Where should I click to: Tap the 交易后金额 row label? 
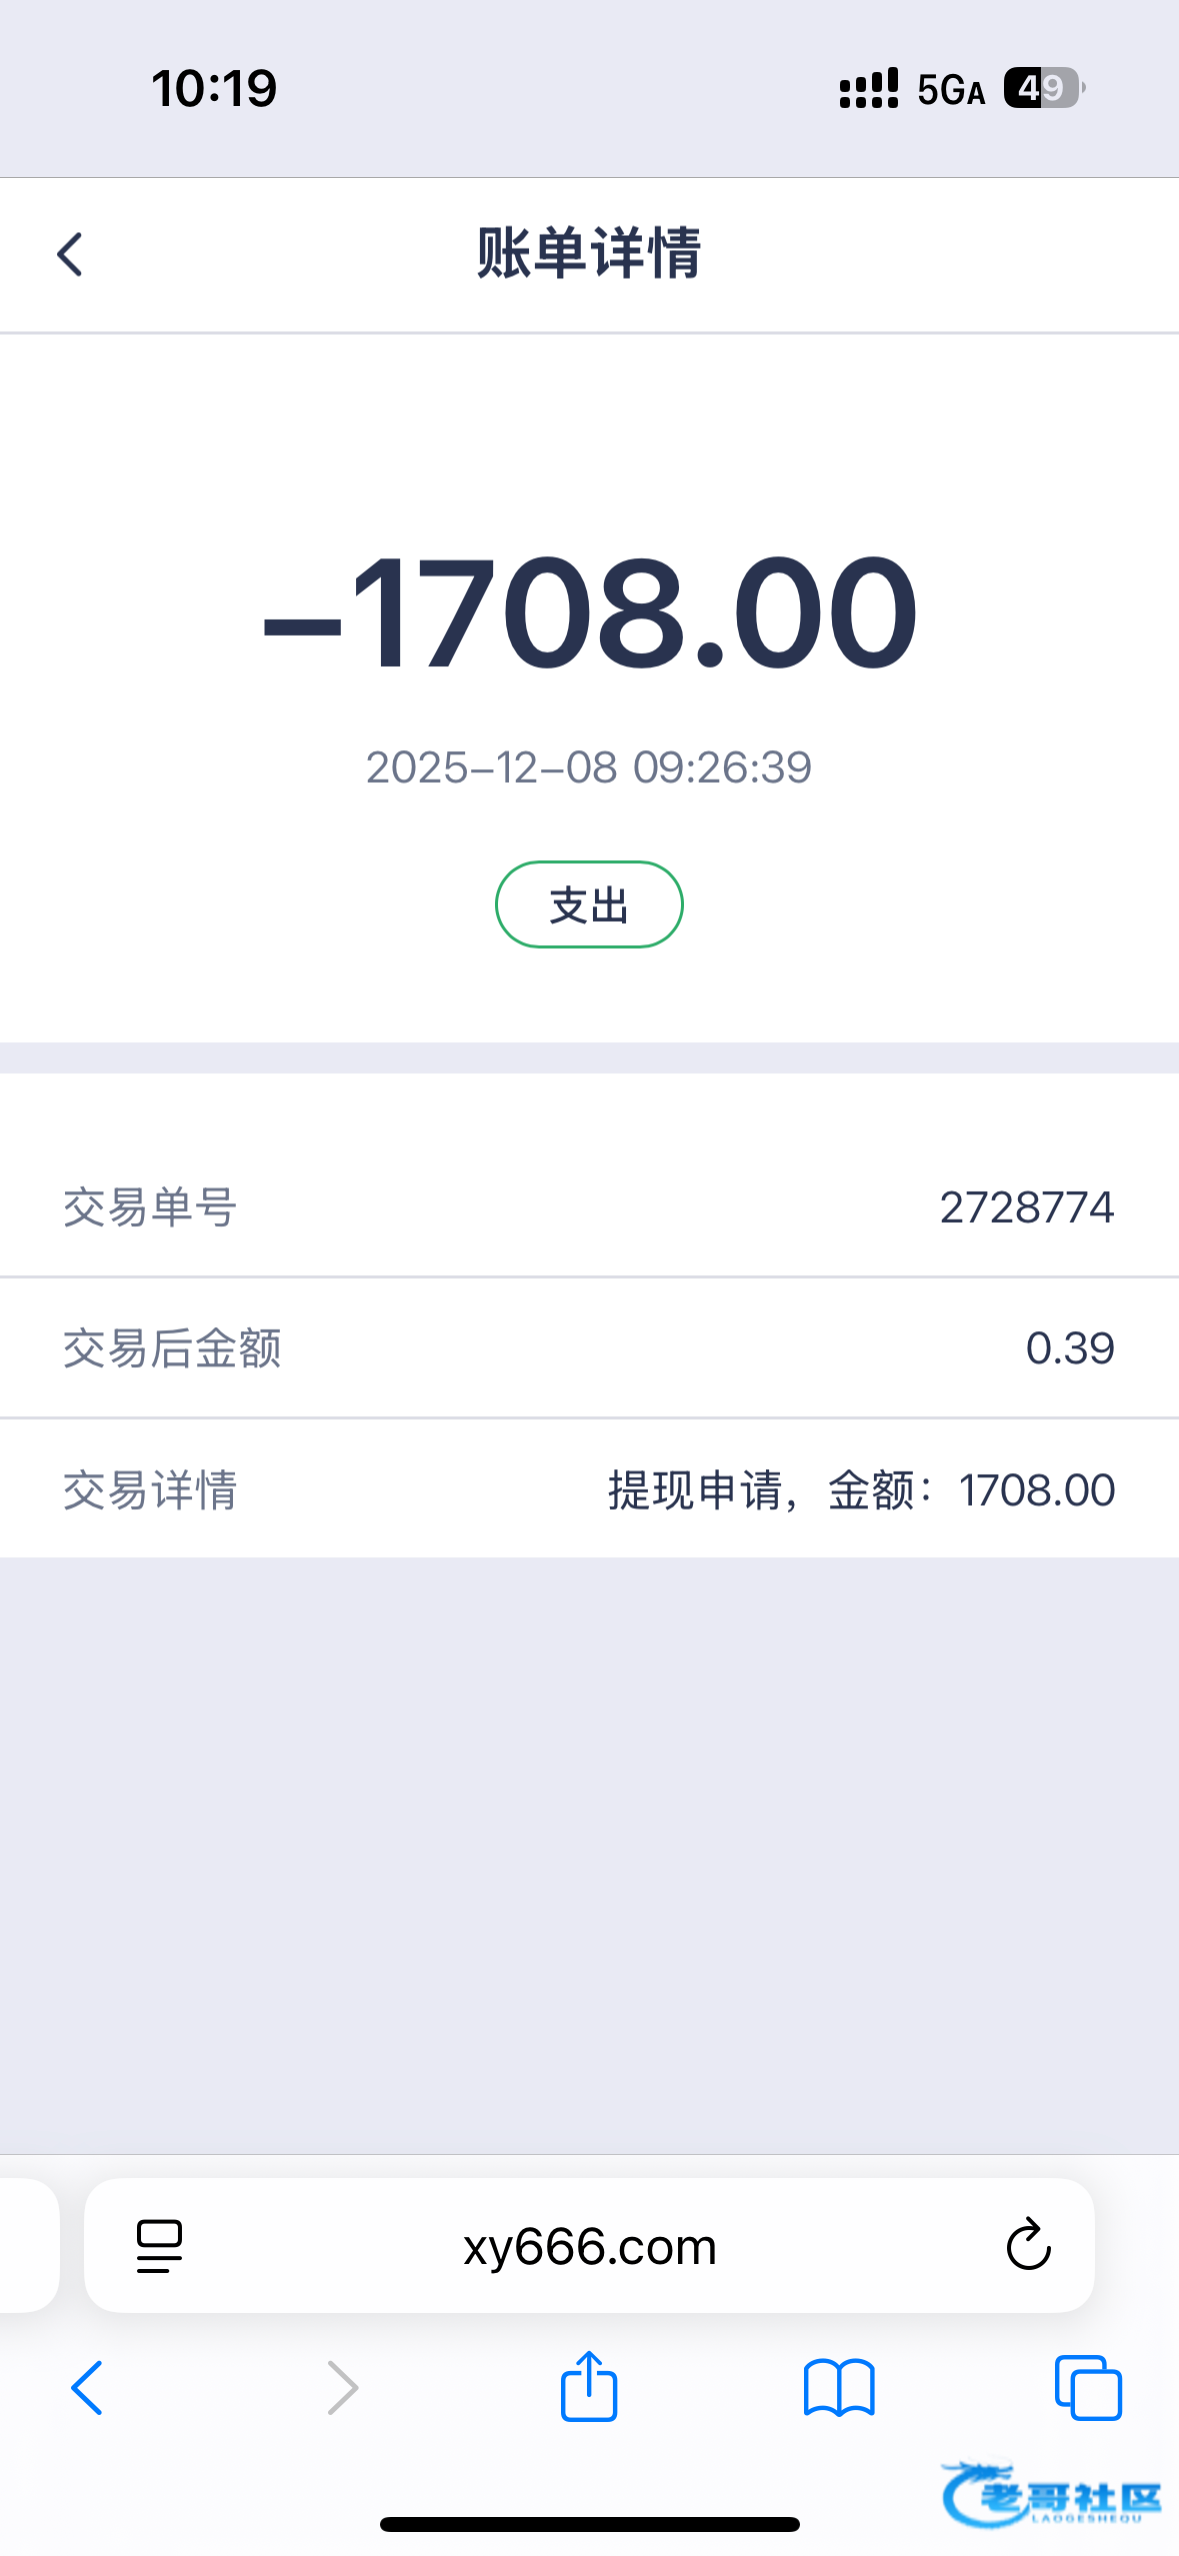(x=172, y=1348)
